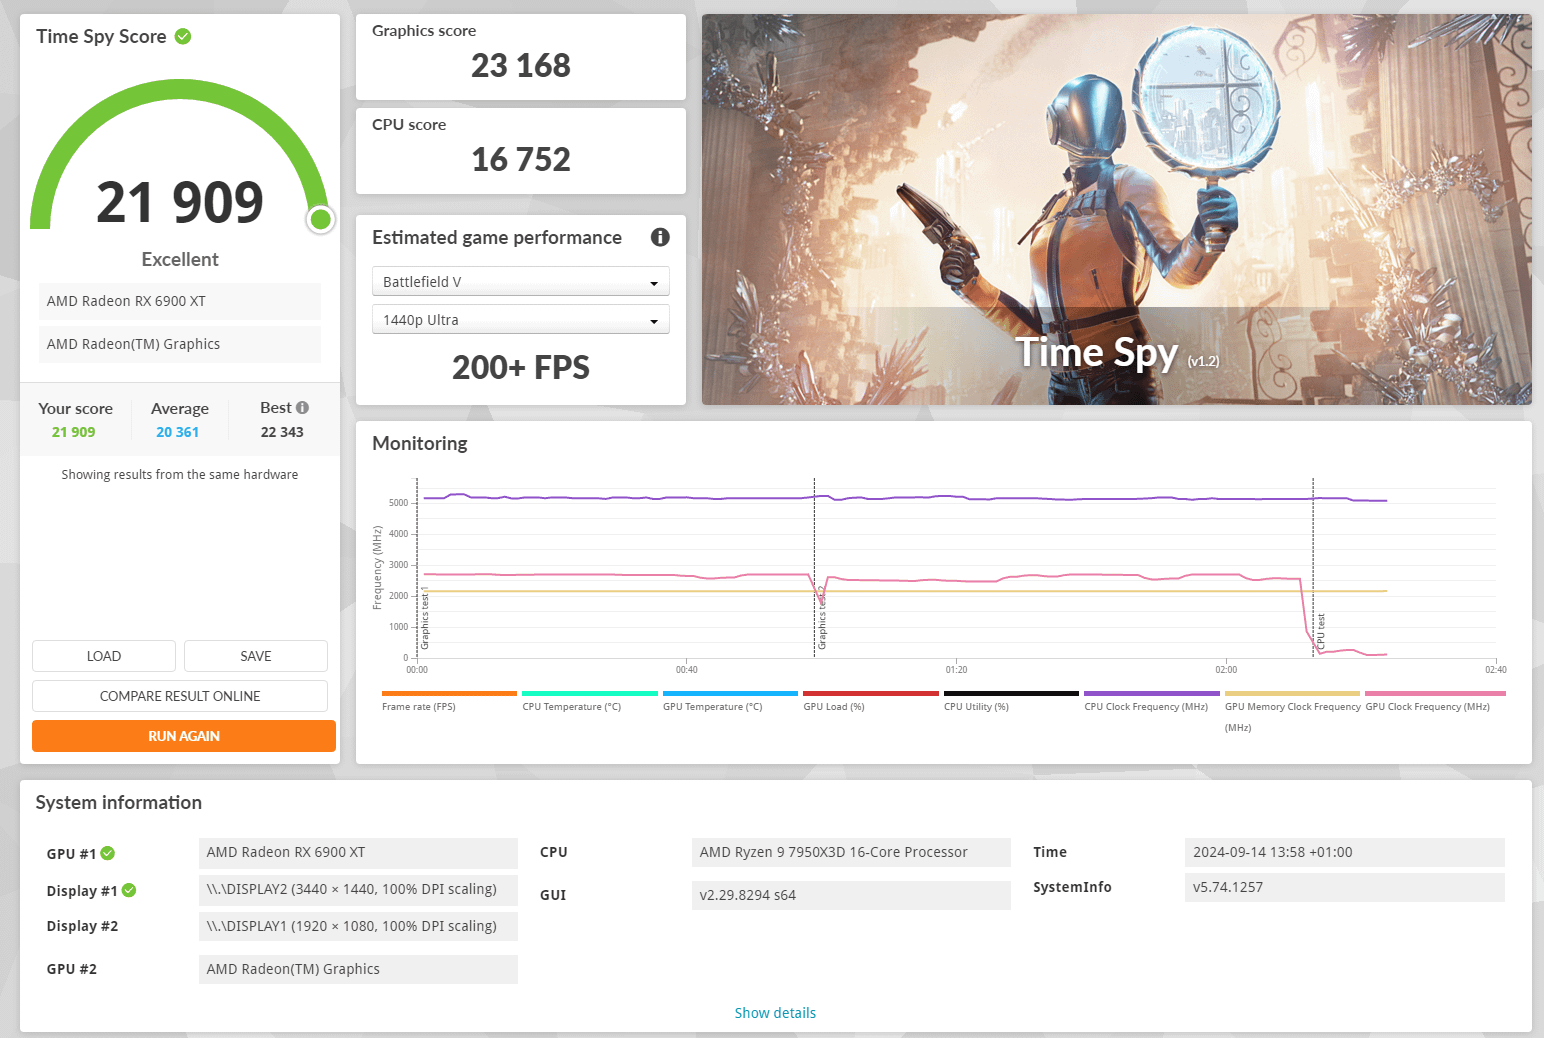
Task: Click the info icon beside Best score
Action: point(302,408)
